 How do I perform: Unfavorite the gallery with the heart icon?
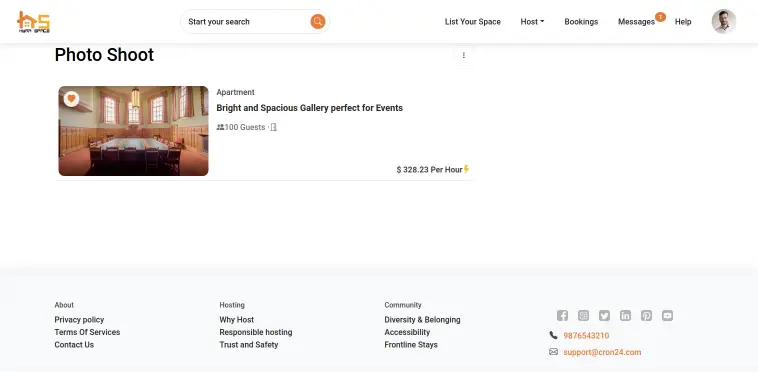(x=72, y=99)
